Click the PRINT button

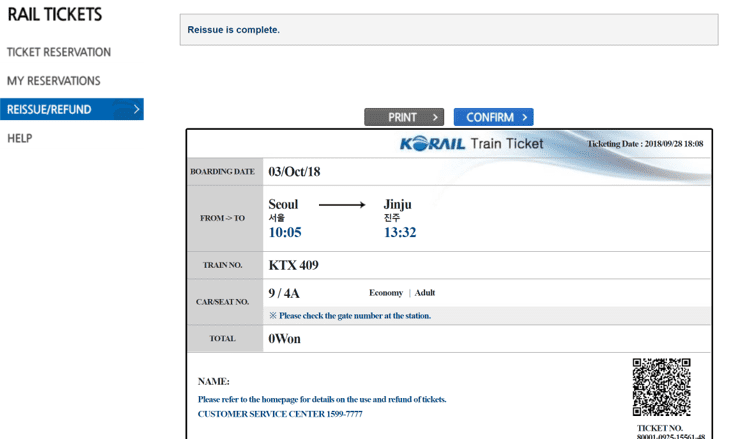[403, 117]
